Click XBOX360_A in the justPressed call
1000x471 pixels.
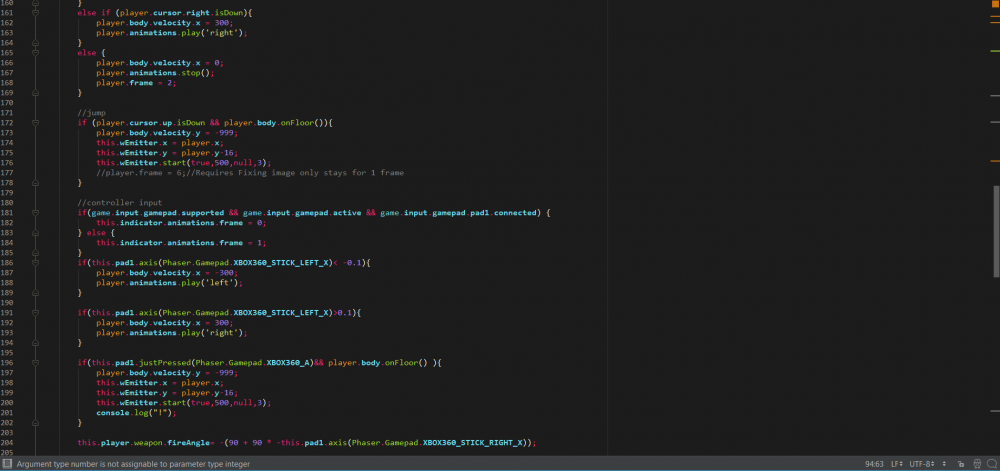point(288,363)
